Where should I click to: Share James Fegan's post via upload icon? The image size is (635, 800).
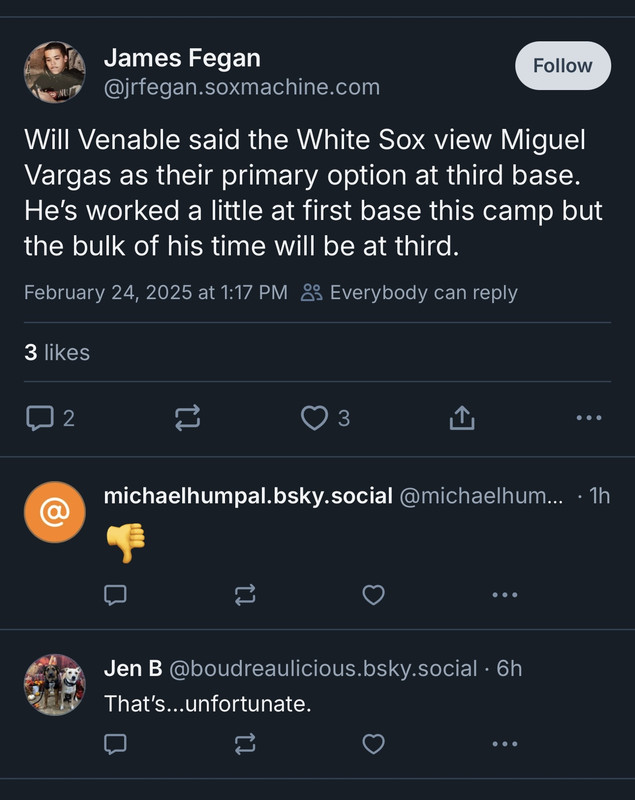(461, 418)
